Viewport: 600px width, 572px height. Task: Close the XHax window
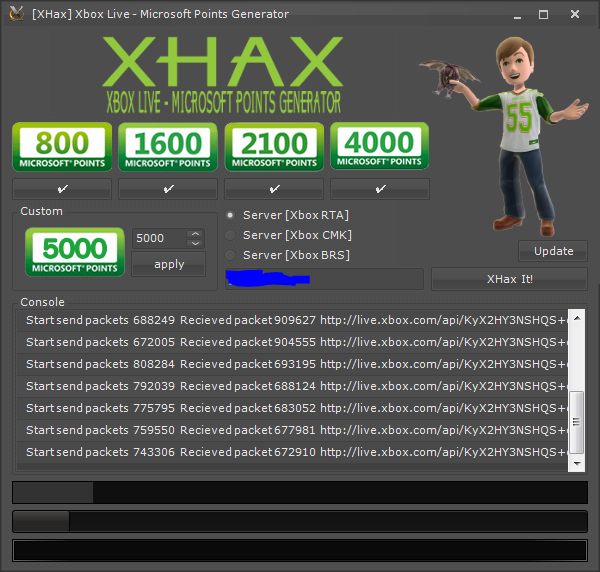pos(575,14)
